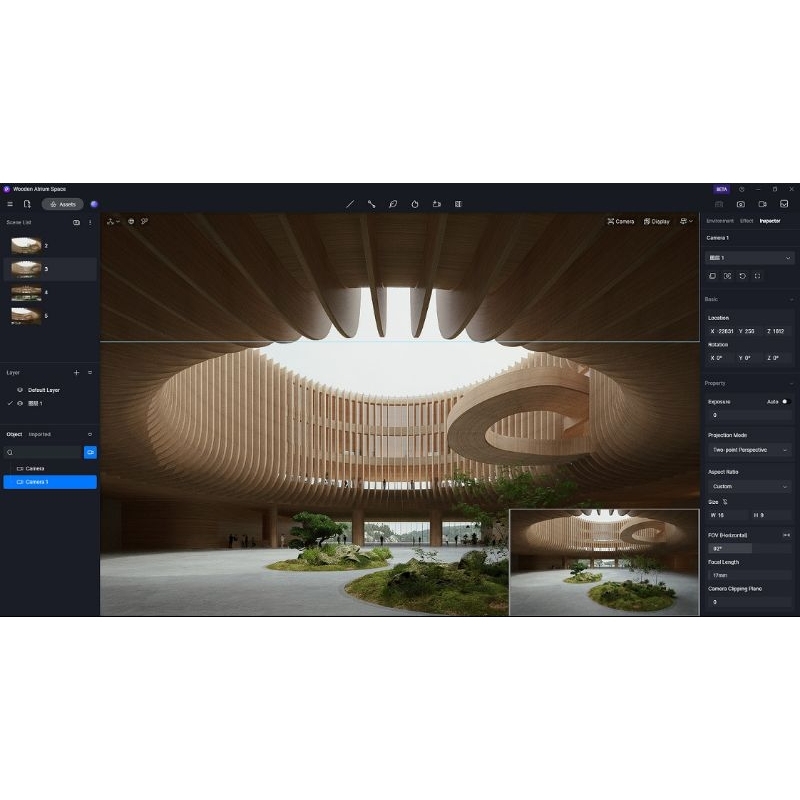Image resolution: width=800 pixels, height=800 pixels.
Task: Click the add layer plus icon
Action: [x=76, y=372]
